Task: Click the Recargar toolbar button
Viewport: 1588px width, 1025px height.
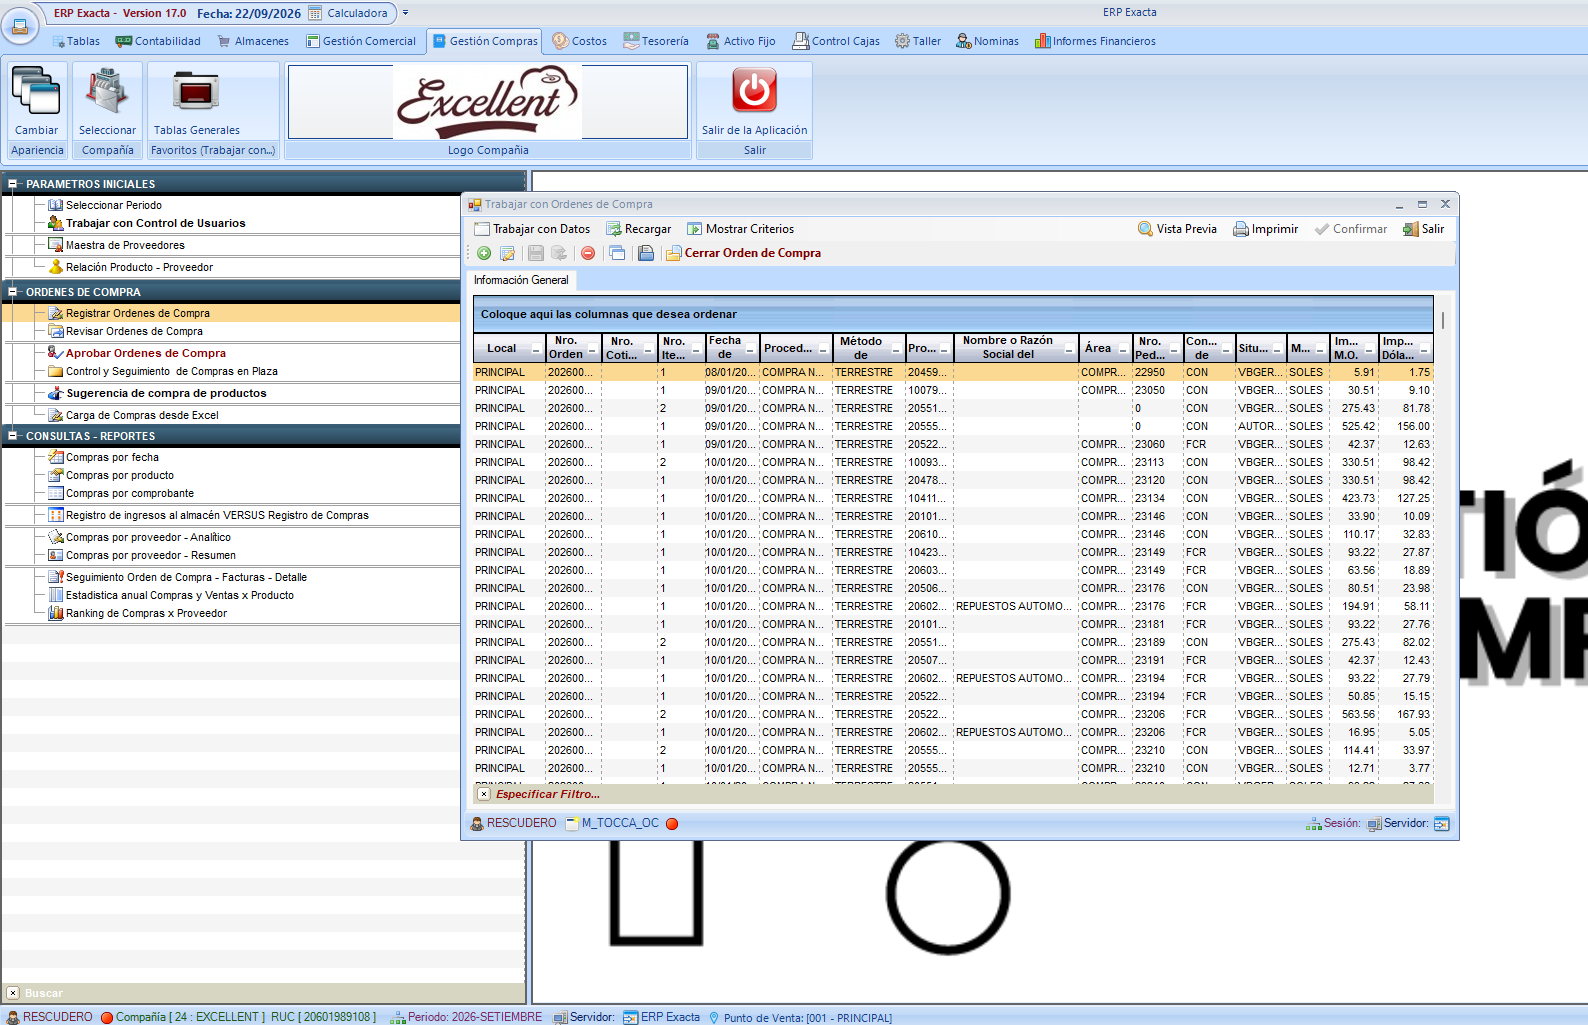Action: pos(638,229)
